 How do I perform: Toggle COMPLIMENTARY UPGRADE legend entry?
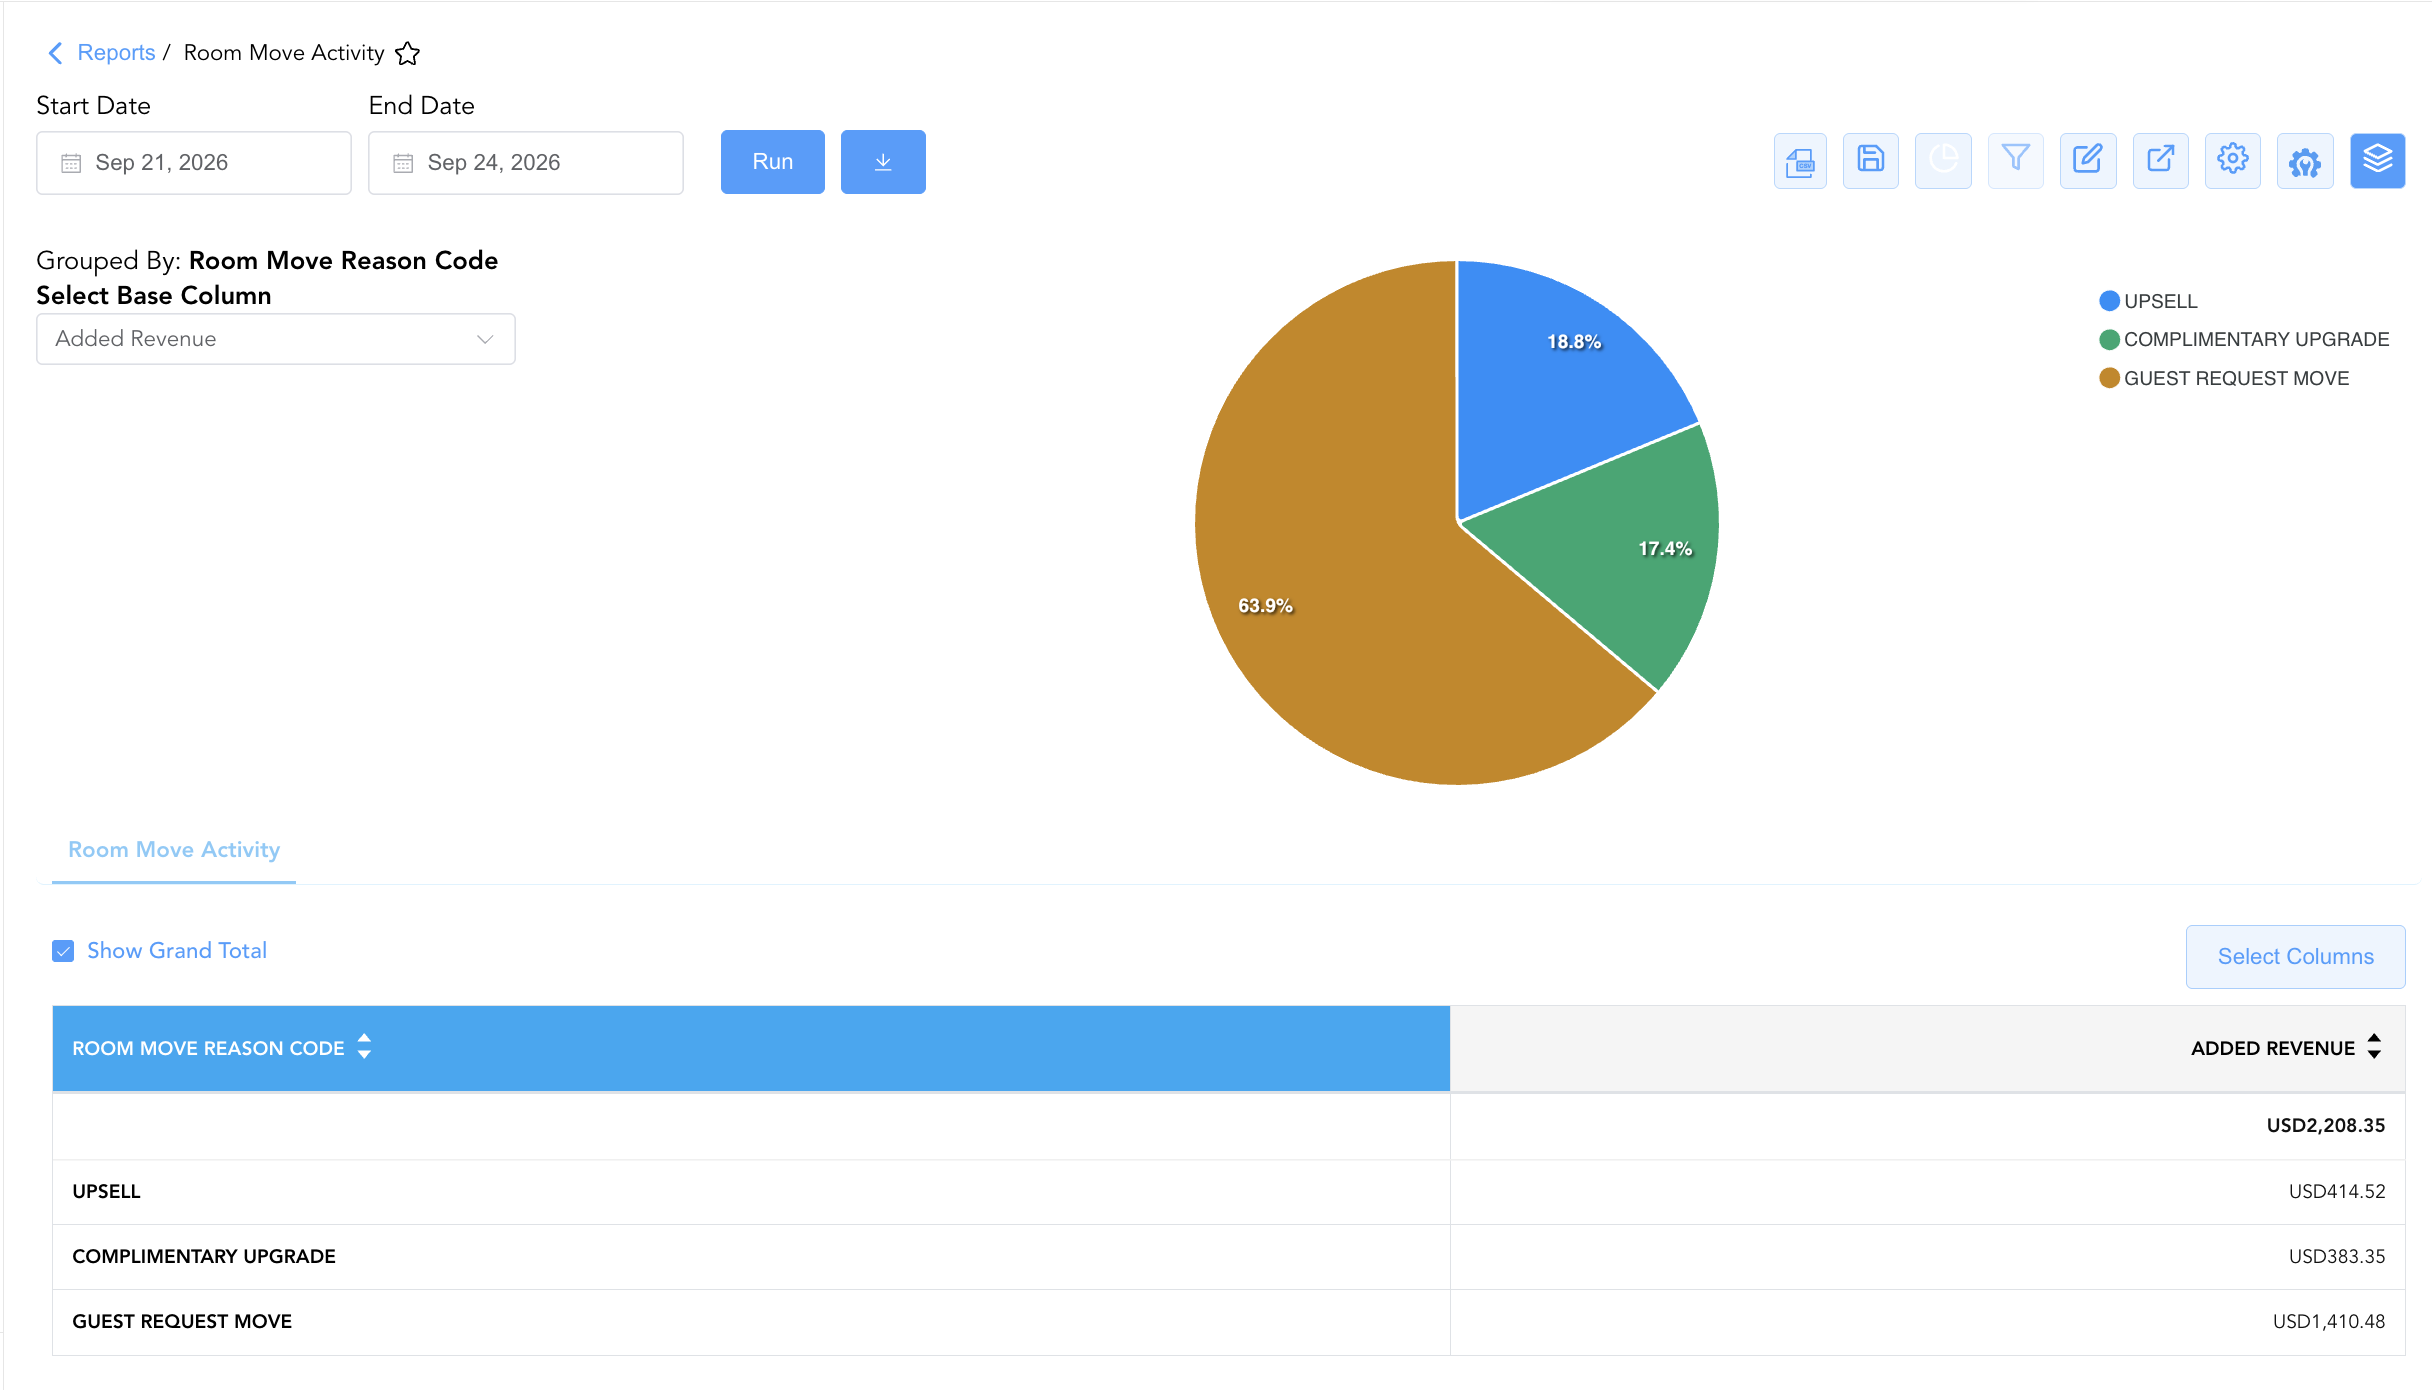[x=2244, y=340]
